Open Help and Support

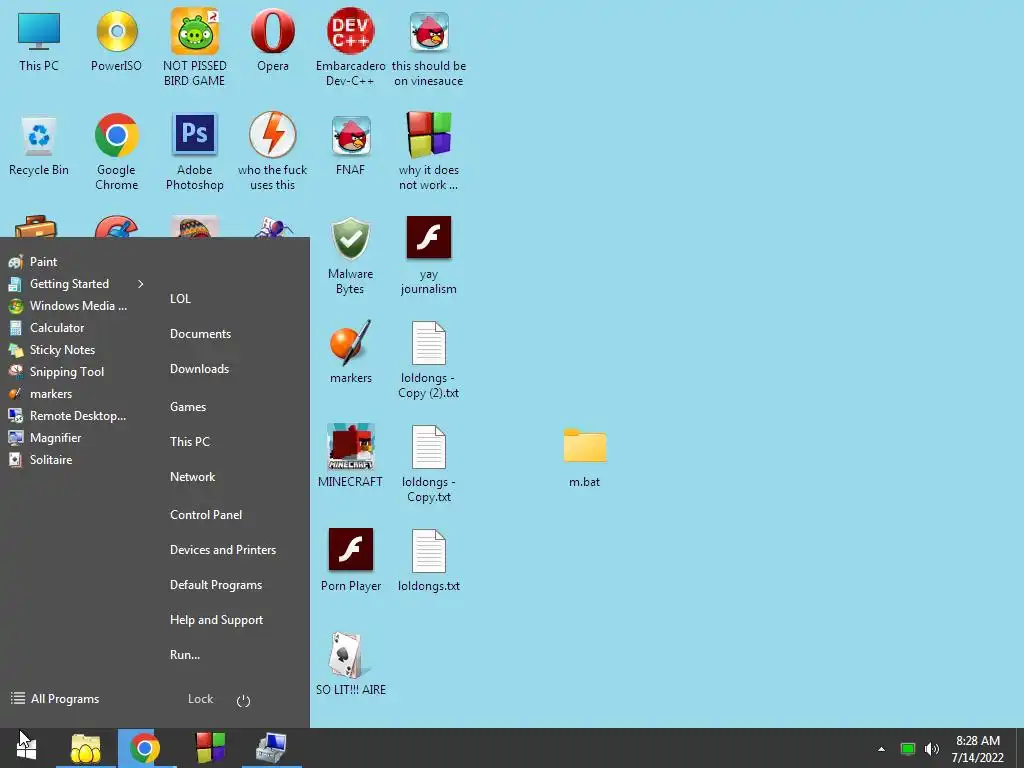pos(216,620)
